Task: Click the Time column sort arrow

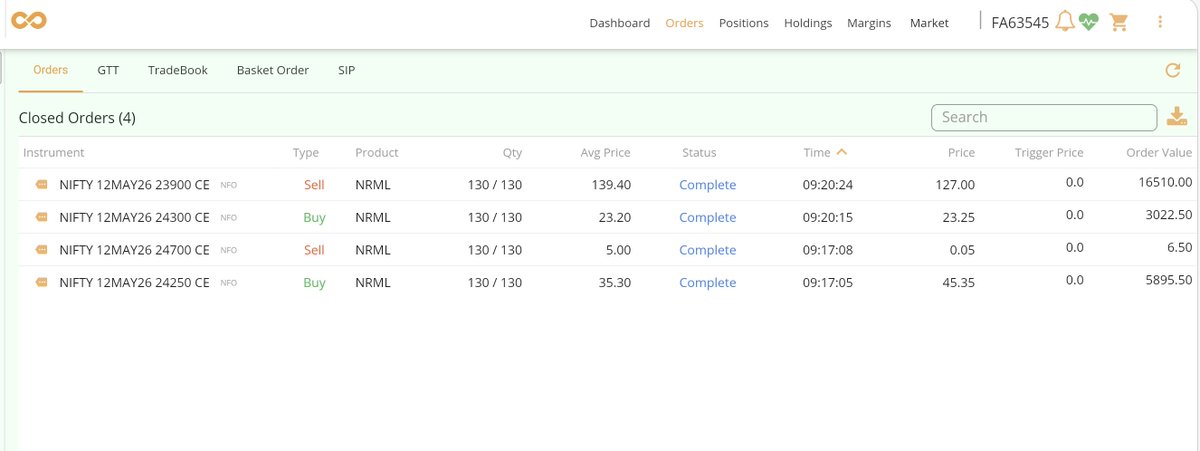Action: point(841,152)
